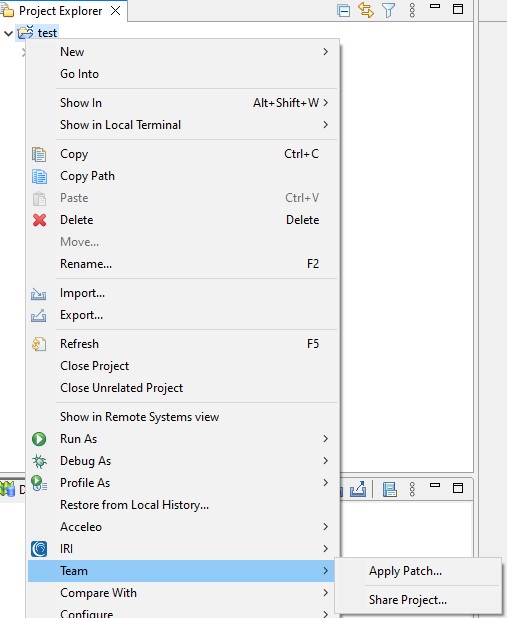Expand the Show In submenu arrow
The height and width of the screenshot is (618, 507).
(326, 102)
